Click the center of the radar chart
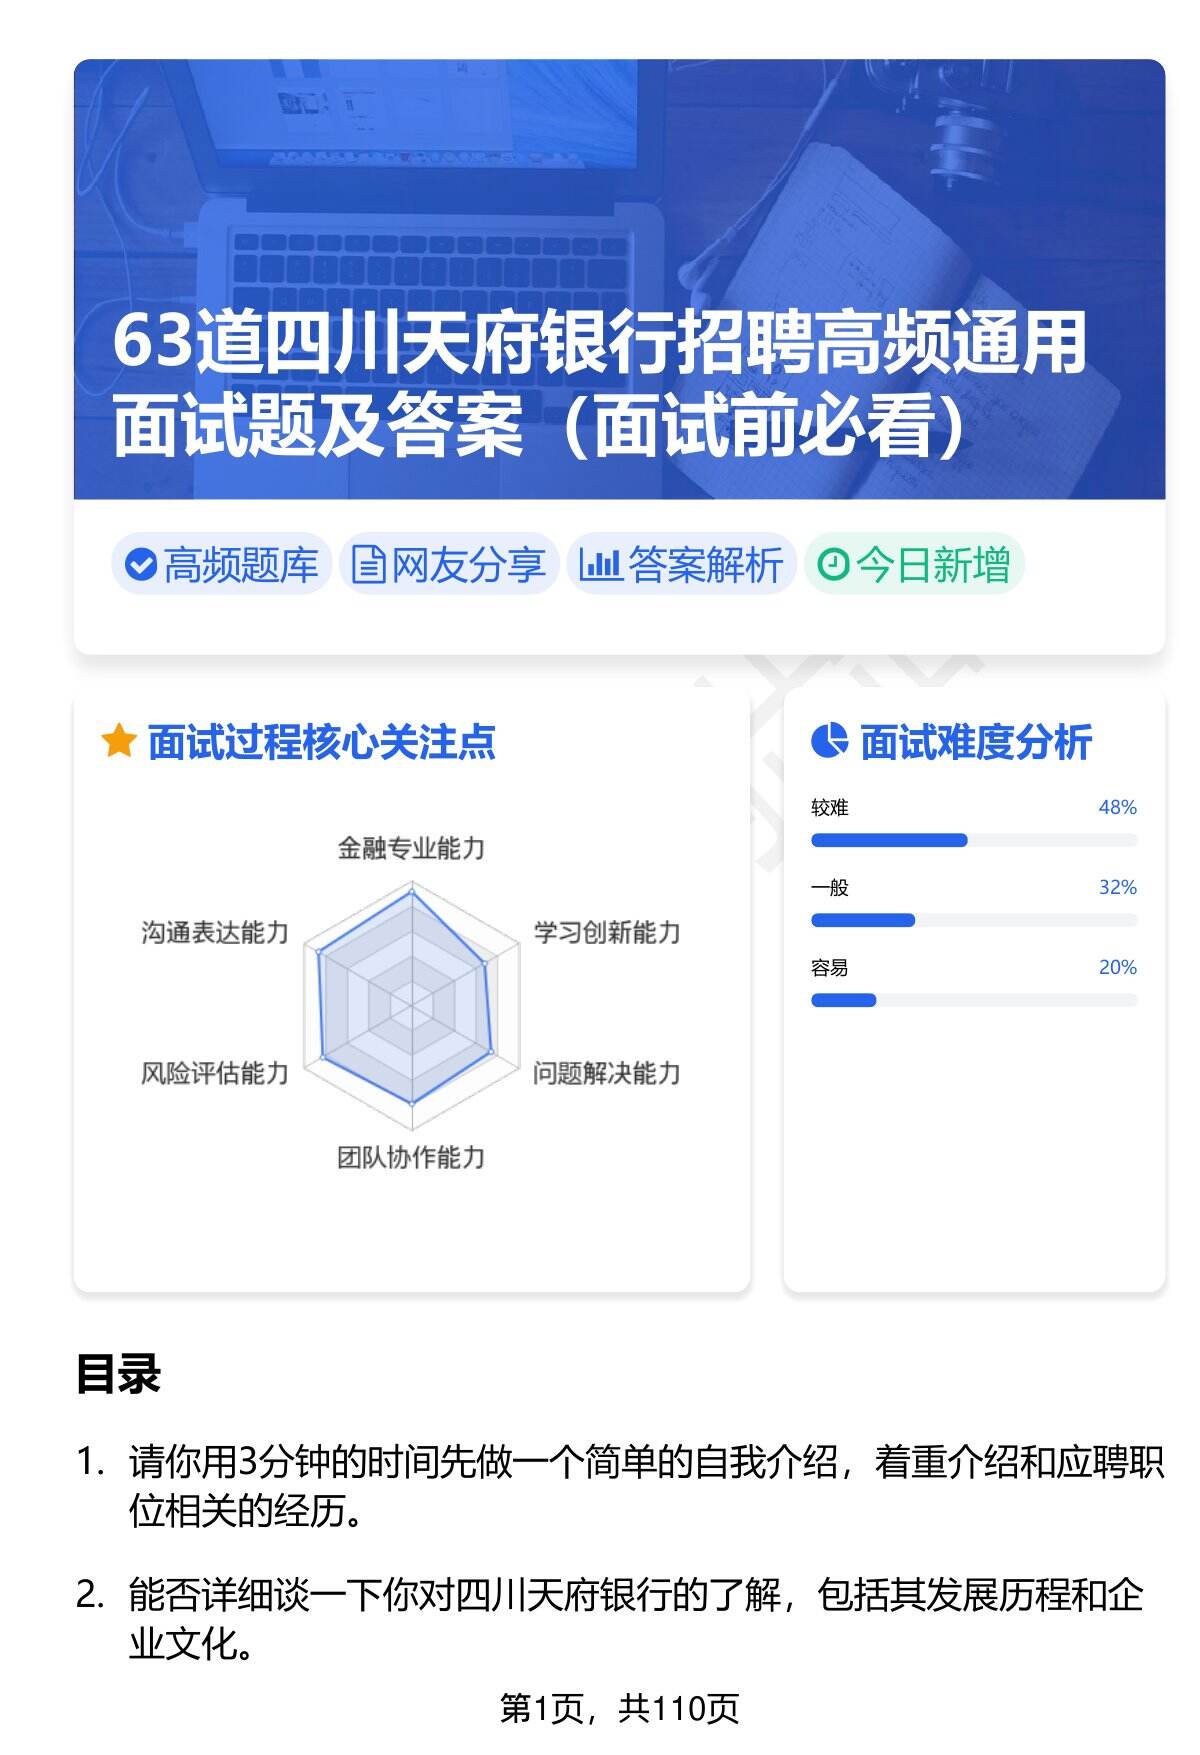Screen dimensions: 1200x1755 pyautogui.click(x=411, y=1004)
